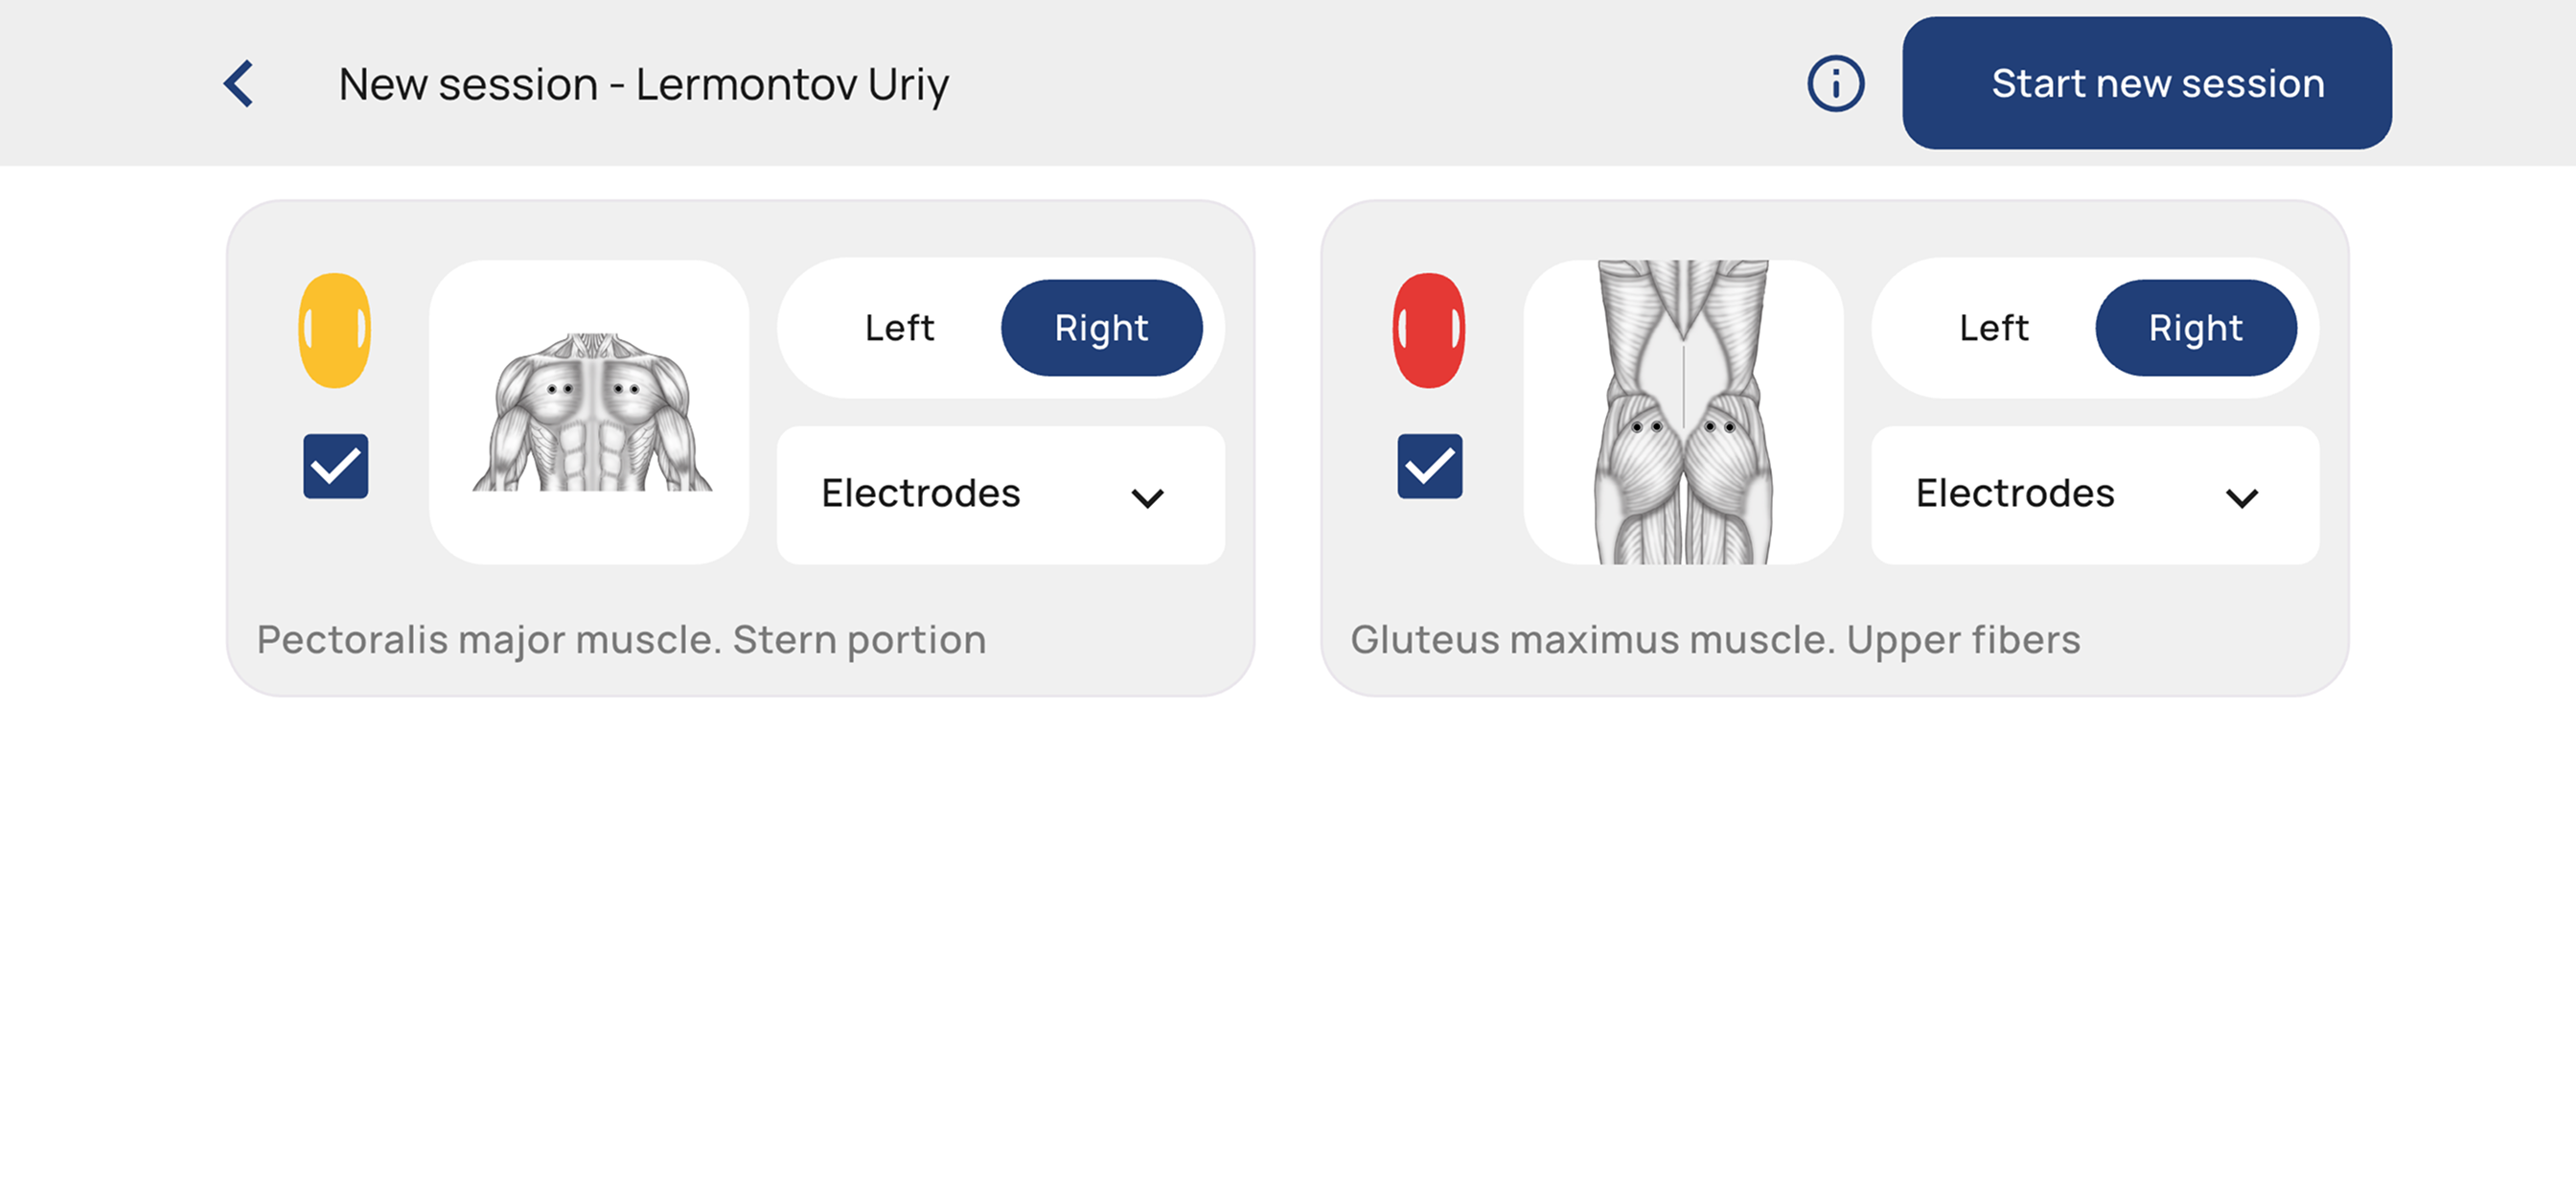Screen dimensions: 2576x1190
Task: Uncheck the Gluteus maximus muscle checkbox
Action: pyautogui.click(x=1430, y=466)
